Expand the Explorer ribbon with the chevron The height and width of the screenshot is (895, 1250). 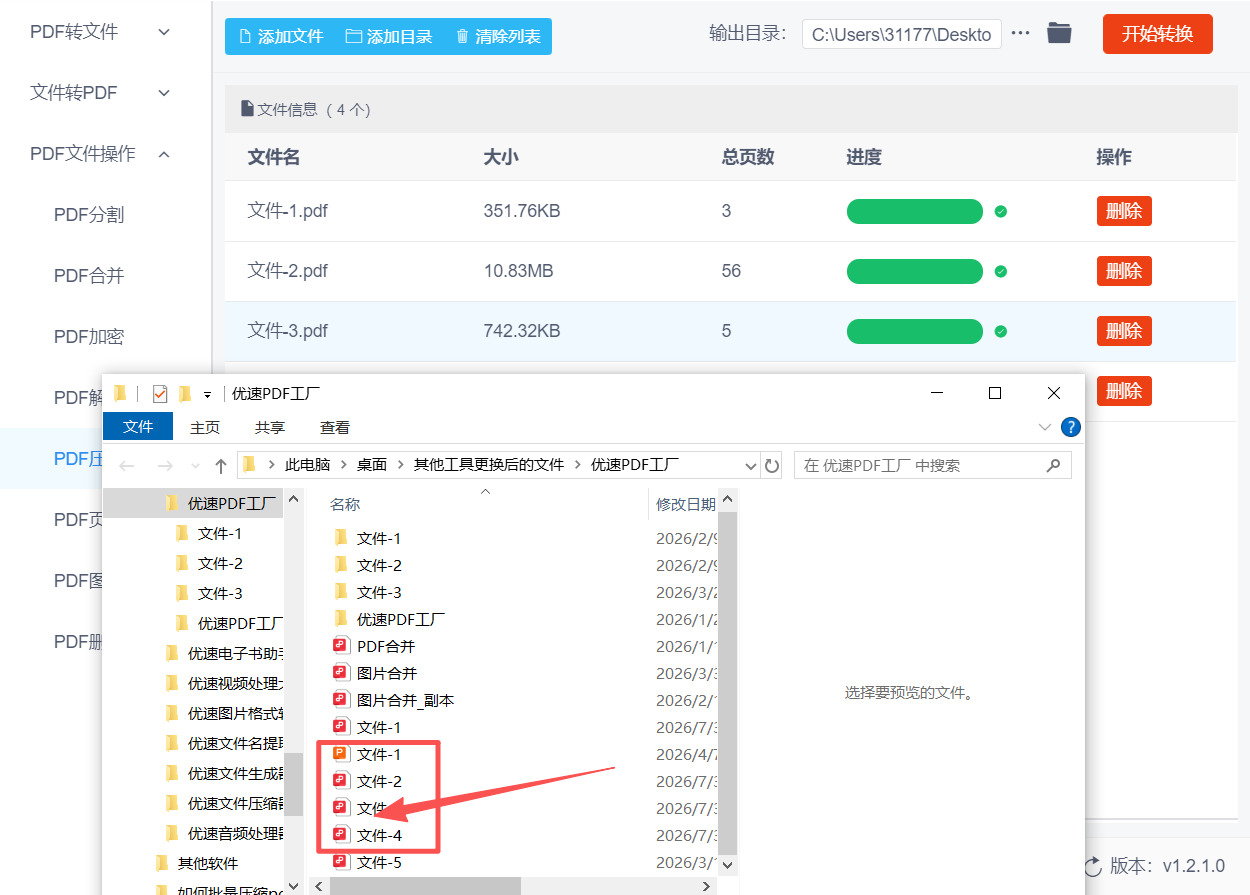pos(1045,427)
